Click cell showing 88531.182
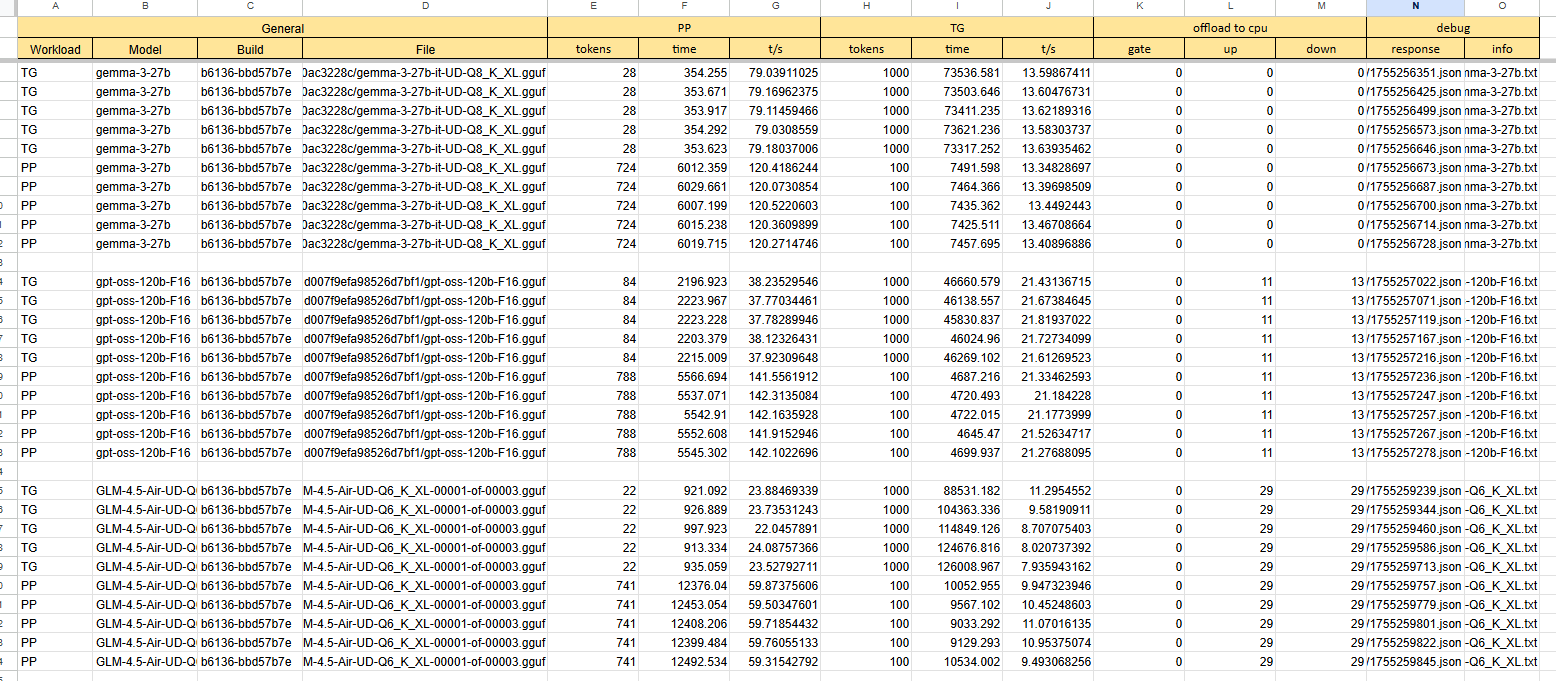1556x681 pixels. (x=957, y=491)
